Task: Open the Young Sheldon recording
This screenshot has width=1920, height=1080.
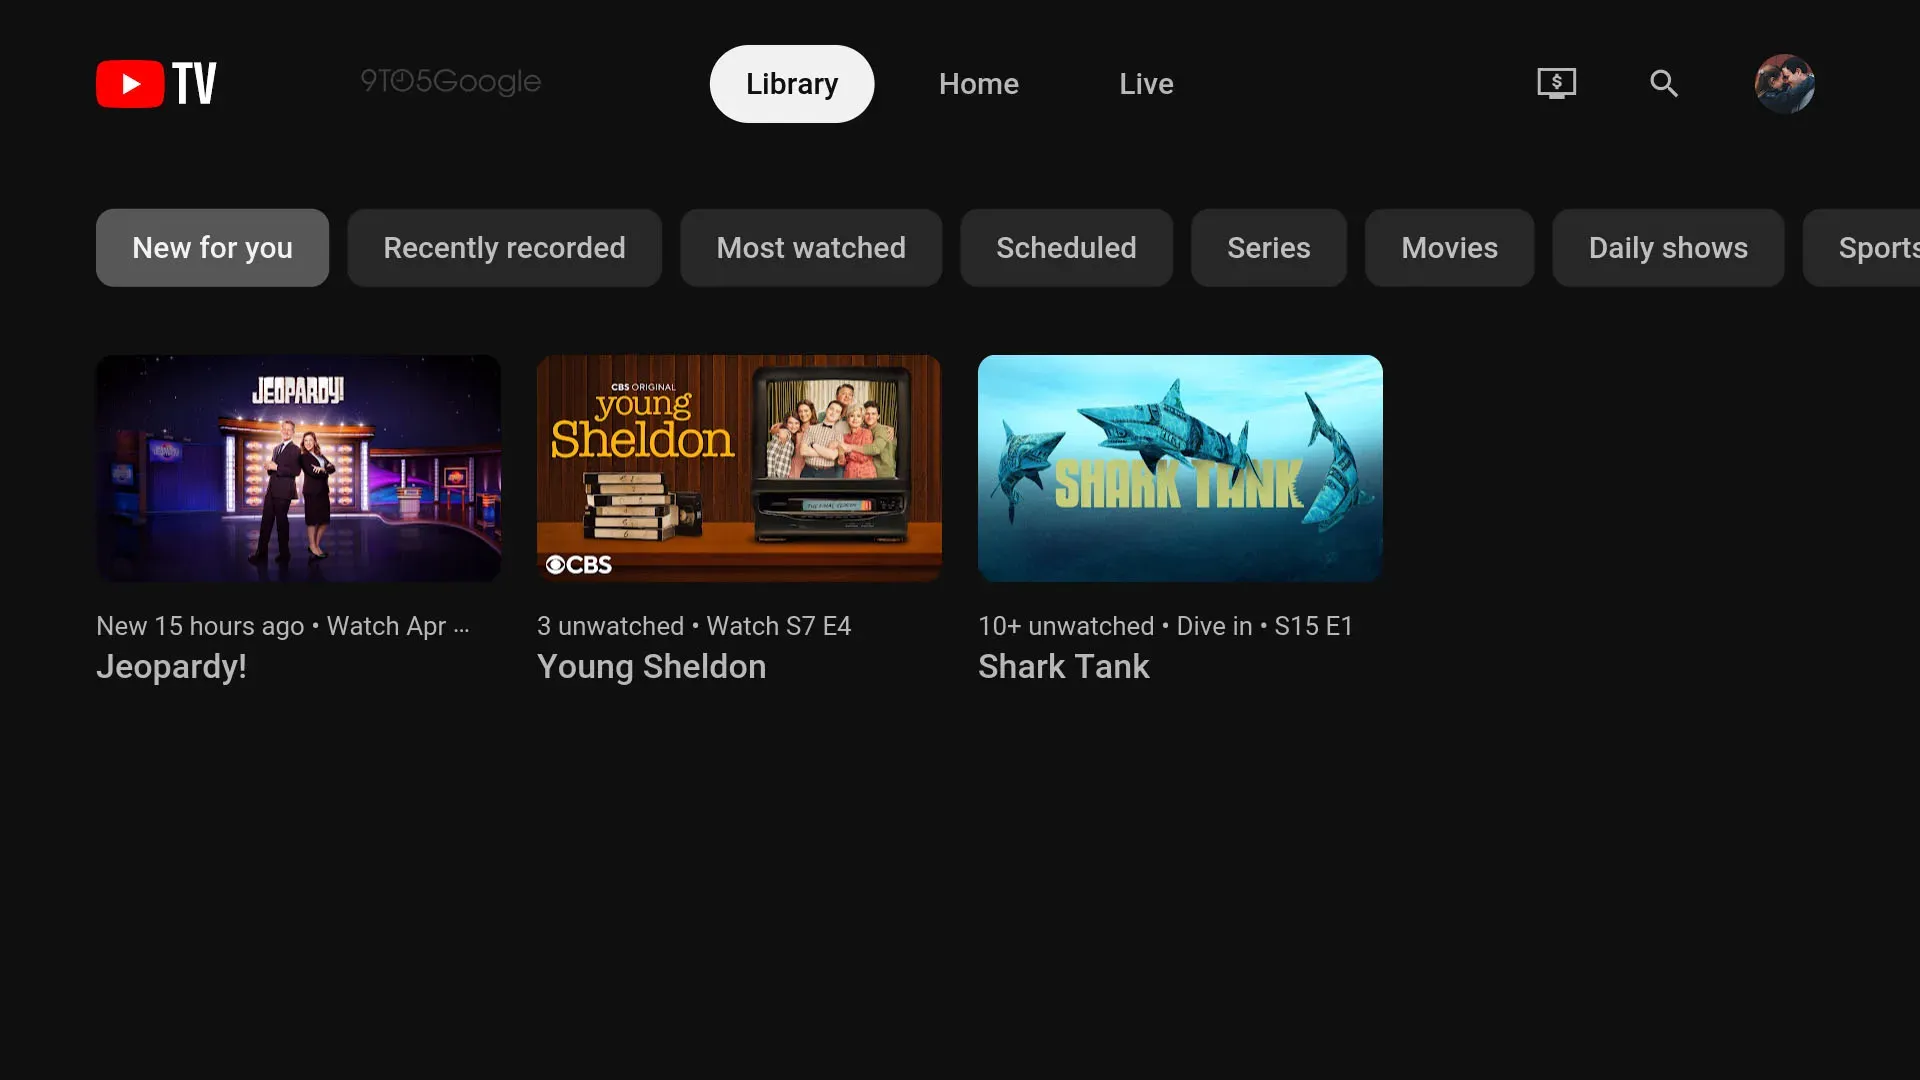Action: (739, 468)
